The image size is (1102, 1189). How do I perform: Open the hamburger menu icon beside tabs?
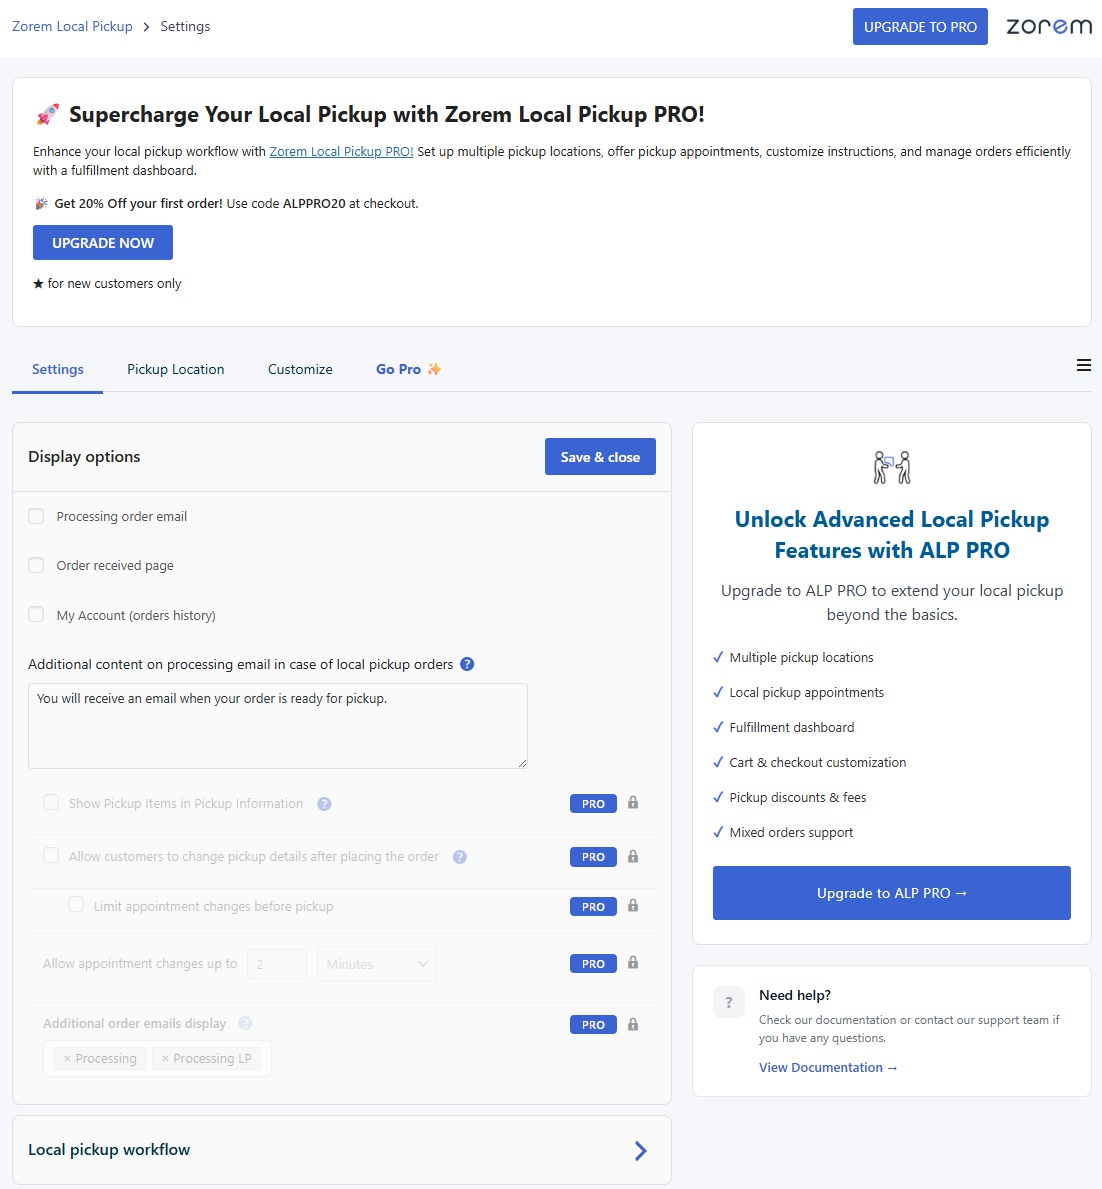click(1084, 365)
